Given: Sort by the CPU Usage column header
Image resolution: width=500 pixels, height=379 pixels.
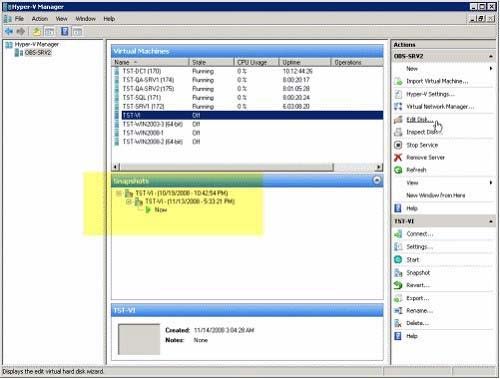Looking at the screenshot, I should (256, 62).
